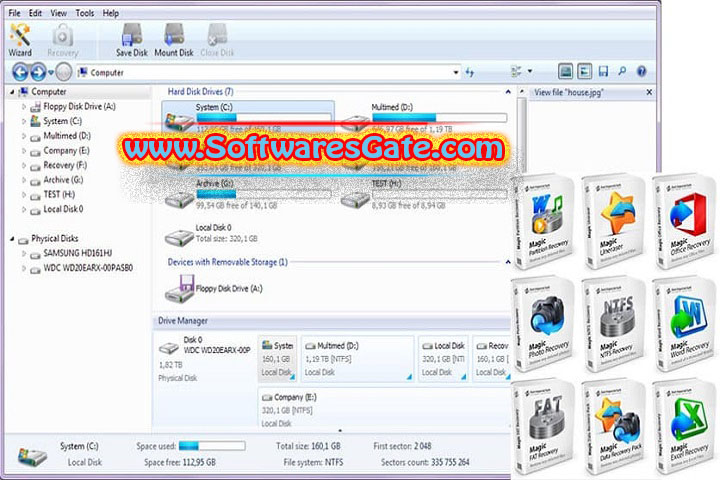Select Multimed (D:) partition in Drive Manager

pyautogui.click(x=357, y=359)
